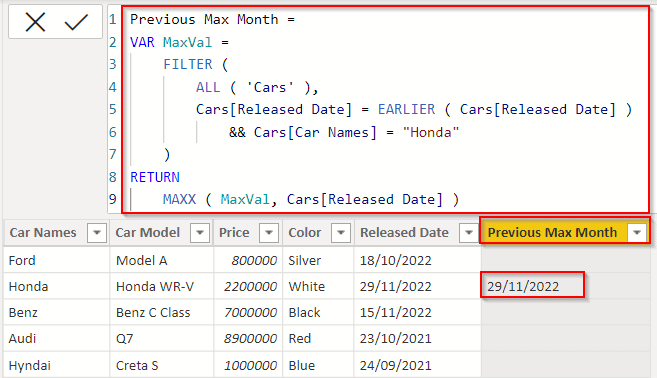Image resolution: width=657 pixels, height=378 pixels.
Task: Select the Released Date column header
Action: click(x=417, y=233)
